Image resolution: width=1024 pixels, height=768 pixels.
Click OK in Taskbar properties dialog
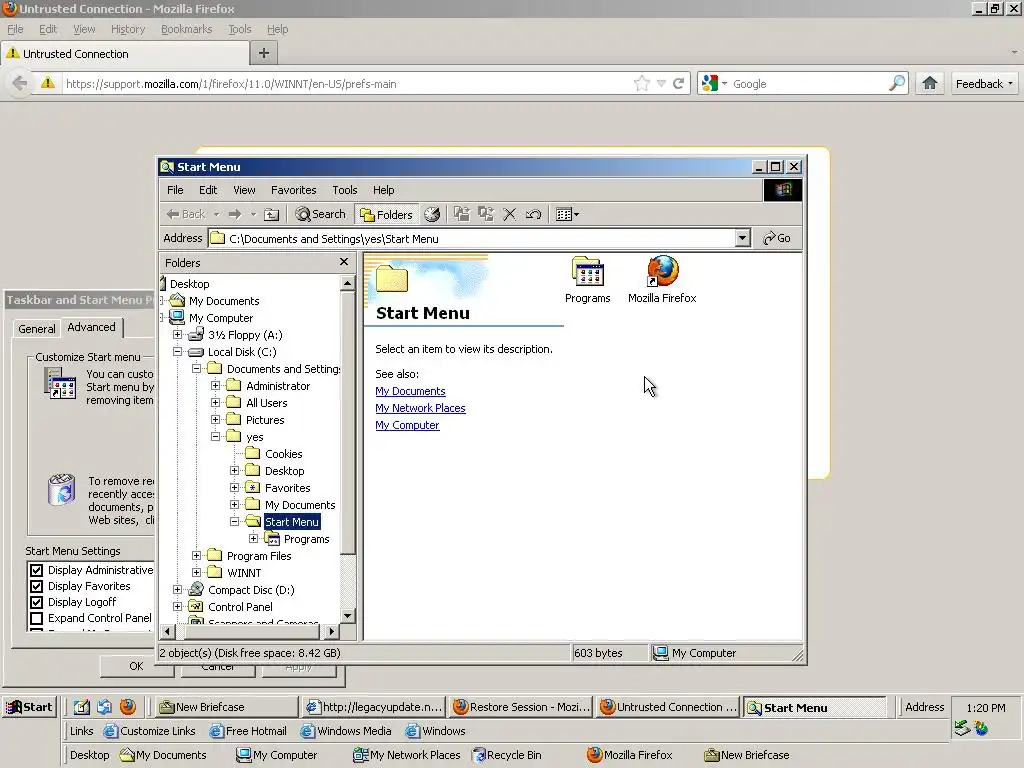click(x=136, y=666)
